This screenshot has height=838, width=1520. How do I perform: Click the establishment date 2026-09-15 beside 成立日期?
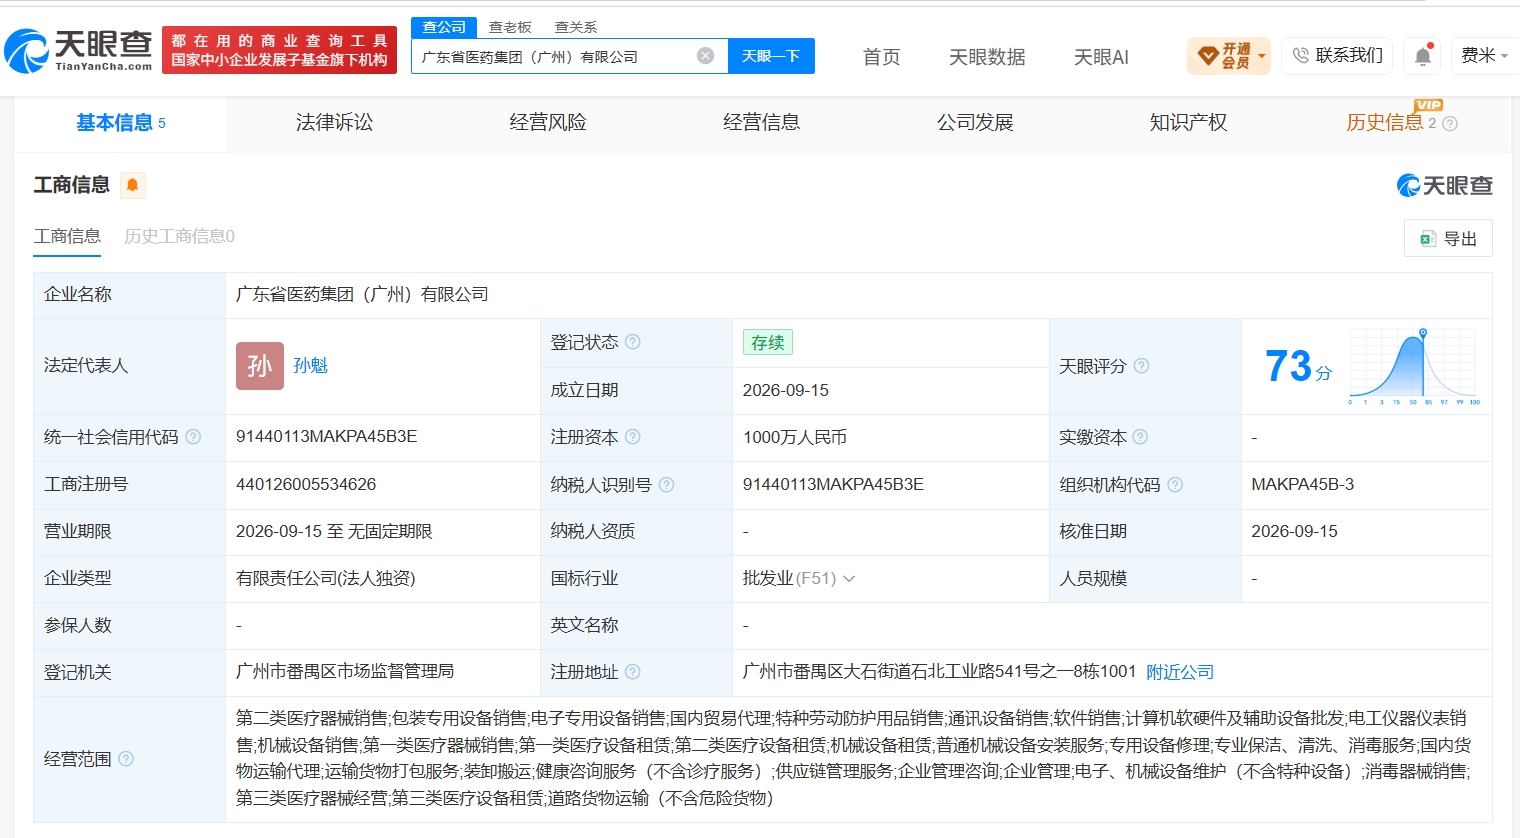click(786, 390)
